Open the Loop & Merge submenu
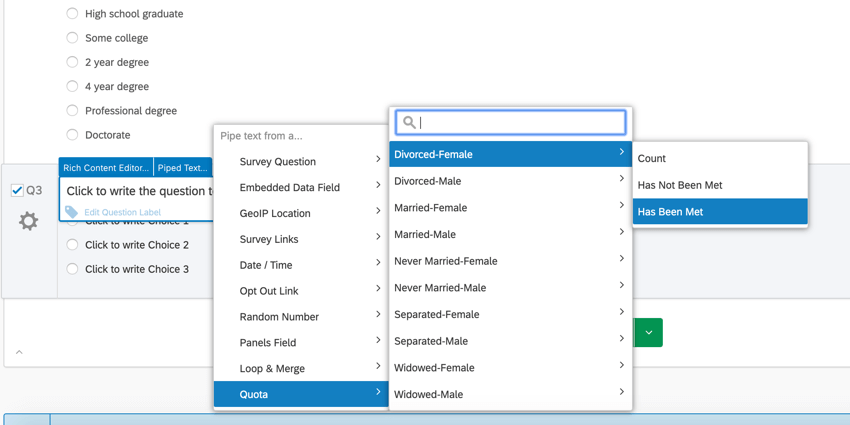The image size is (850, 425). pos(300,368)
